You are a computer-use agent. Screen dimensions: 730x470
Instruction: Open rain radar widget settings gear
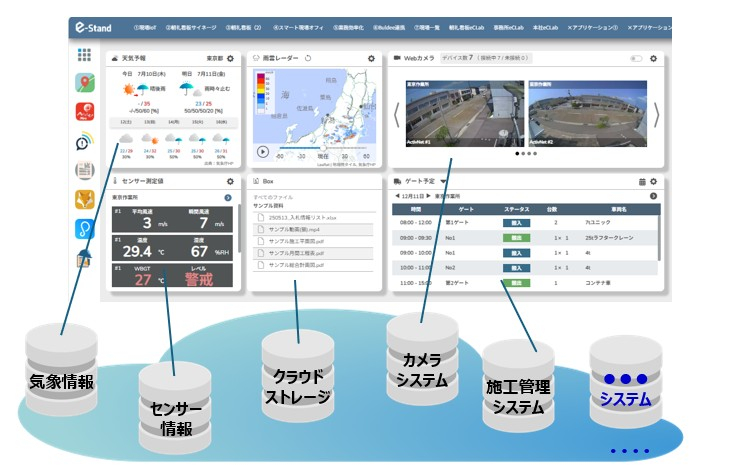[x=372, y=60]
